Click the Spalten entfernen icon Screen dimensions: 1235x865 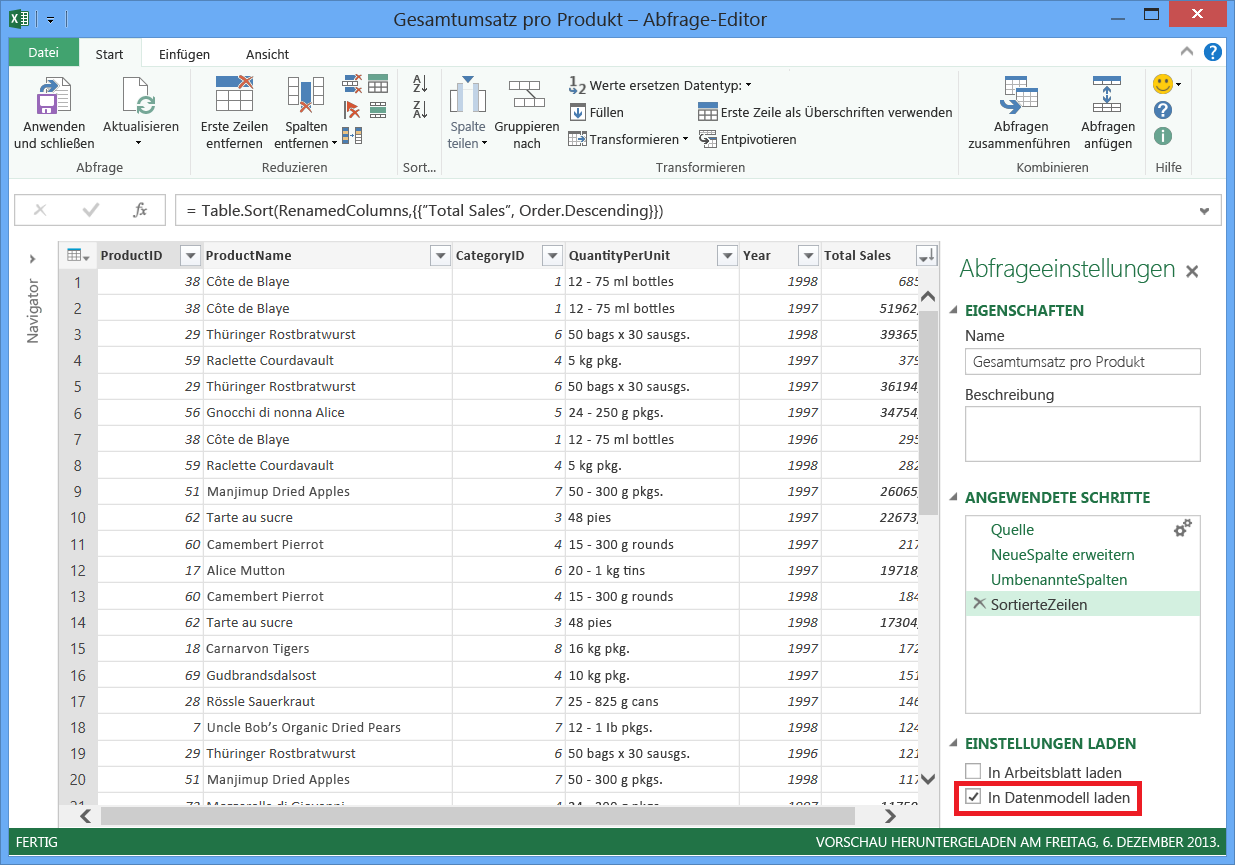point(306,95)
